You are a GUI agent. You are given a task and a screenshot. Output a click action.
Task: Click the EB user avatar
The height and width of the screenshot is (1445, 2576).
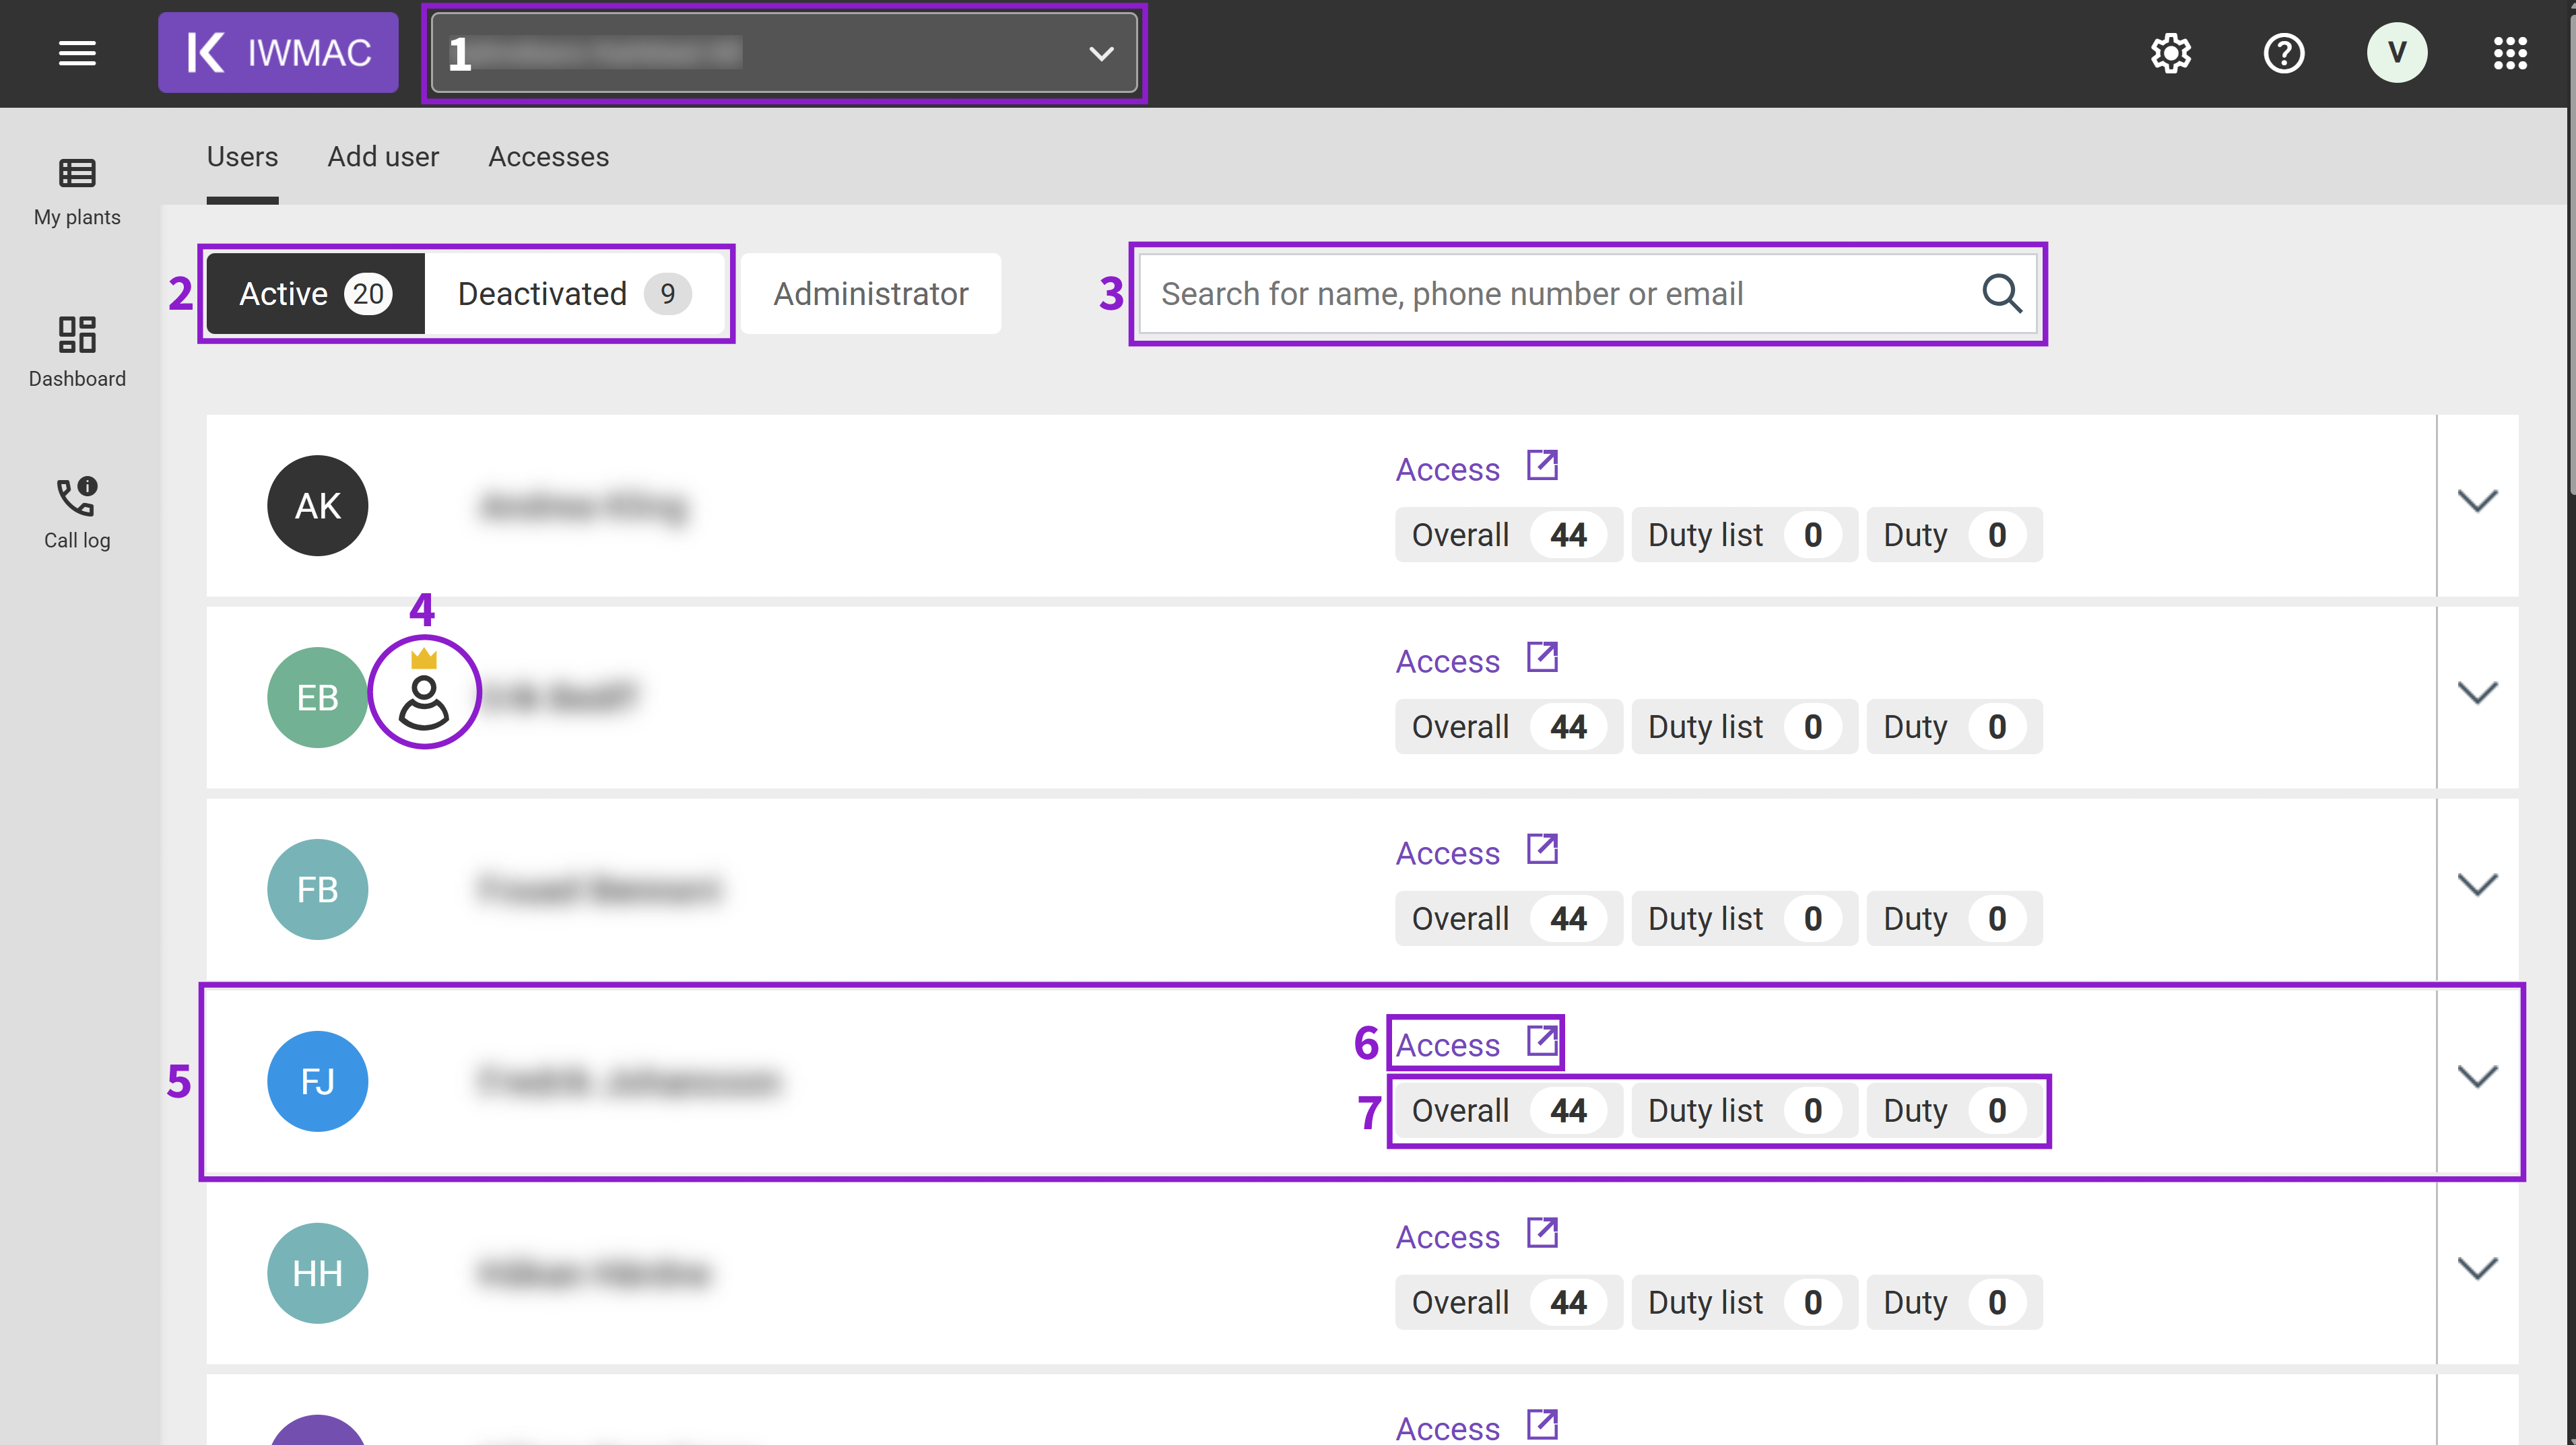coord(317,698)
